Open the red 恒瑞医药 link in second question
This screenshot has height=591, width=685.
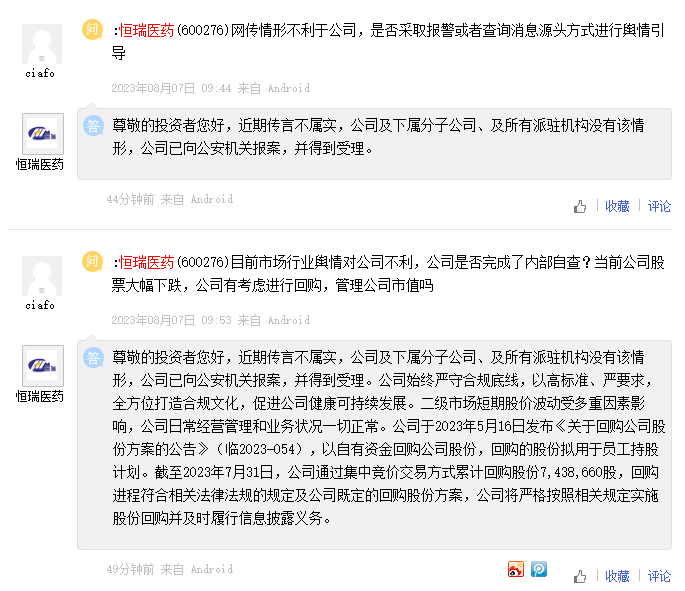tap(147, 263)
